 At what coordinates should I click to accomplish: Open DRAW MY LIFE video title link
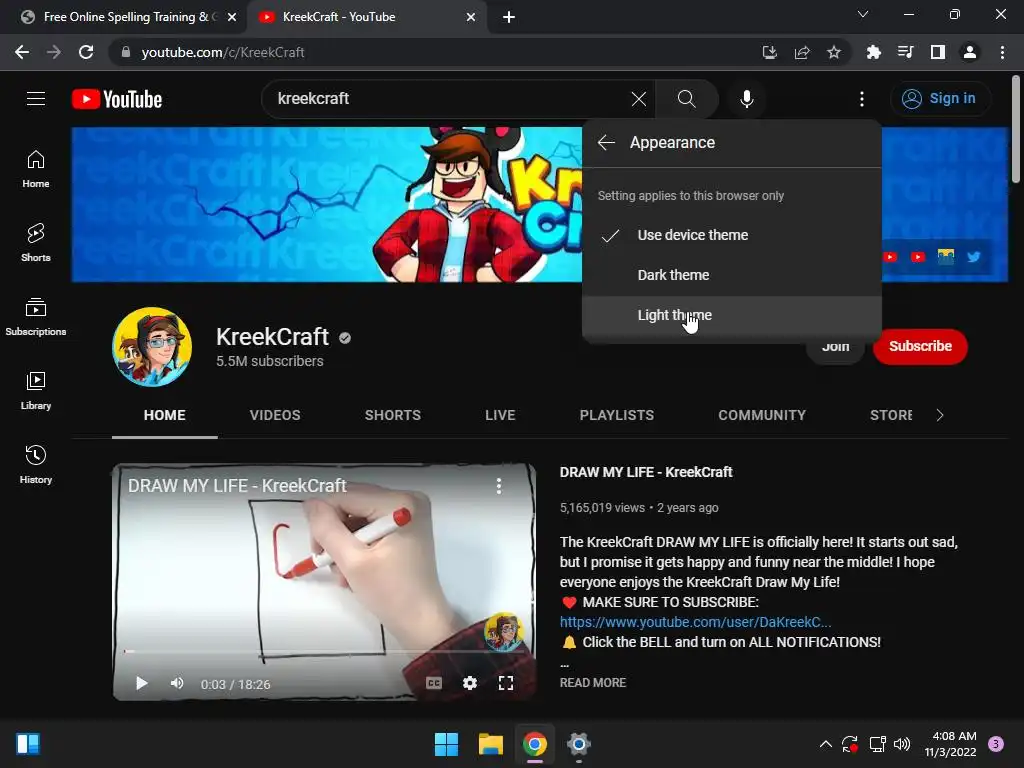pos(646,472)
